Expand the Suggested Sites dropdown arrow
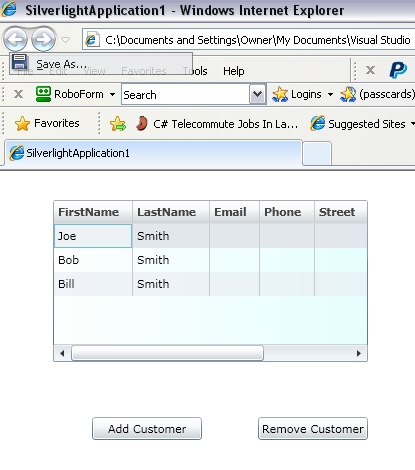This screenshot has width=415, height=470. click(x=413, y=124)
